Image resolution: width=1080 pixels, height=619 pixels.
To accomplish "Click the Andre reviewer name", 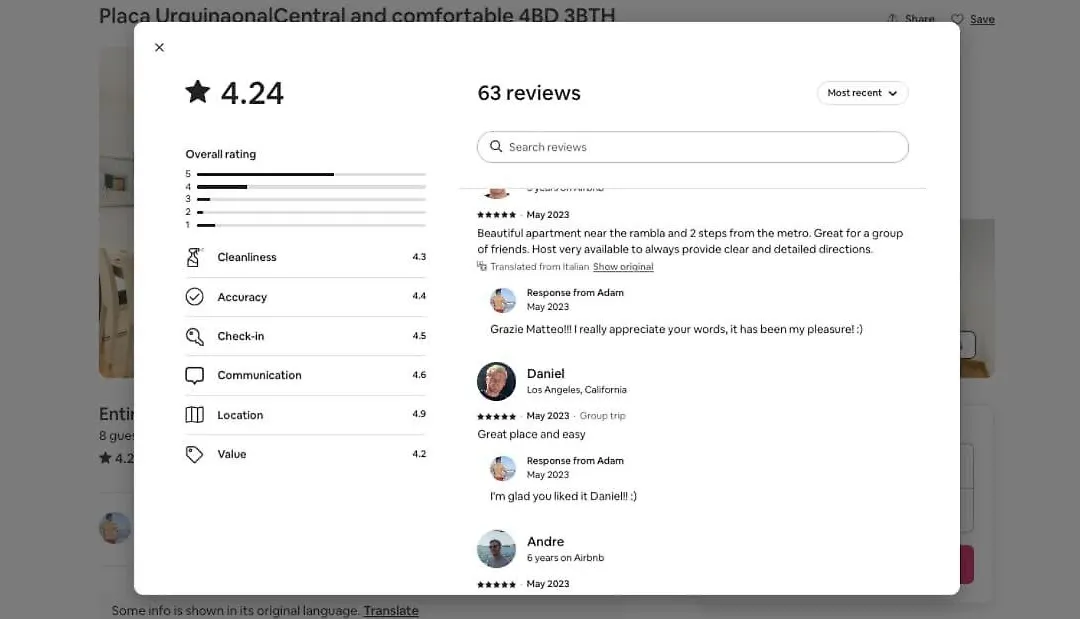I will pos(546,541).
